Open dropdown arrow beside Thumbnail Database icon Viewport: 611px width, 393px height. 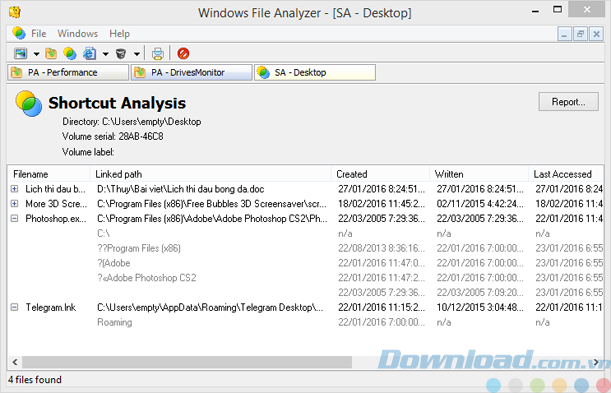tap(36, 54)
